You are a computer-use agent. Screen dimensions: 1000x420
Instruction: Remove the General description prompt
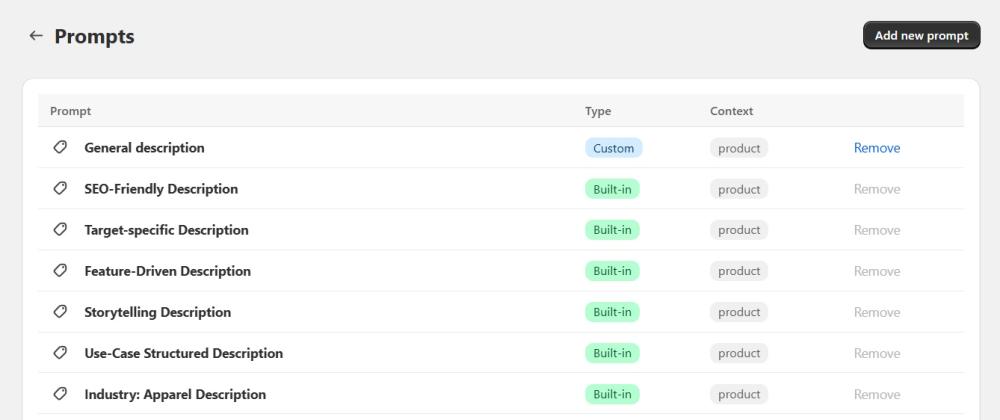[876, 148]
